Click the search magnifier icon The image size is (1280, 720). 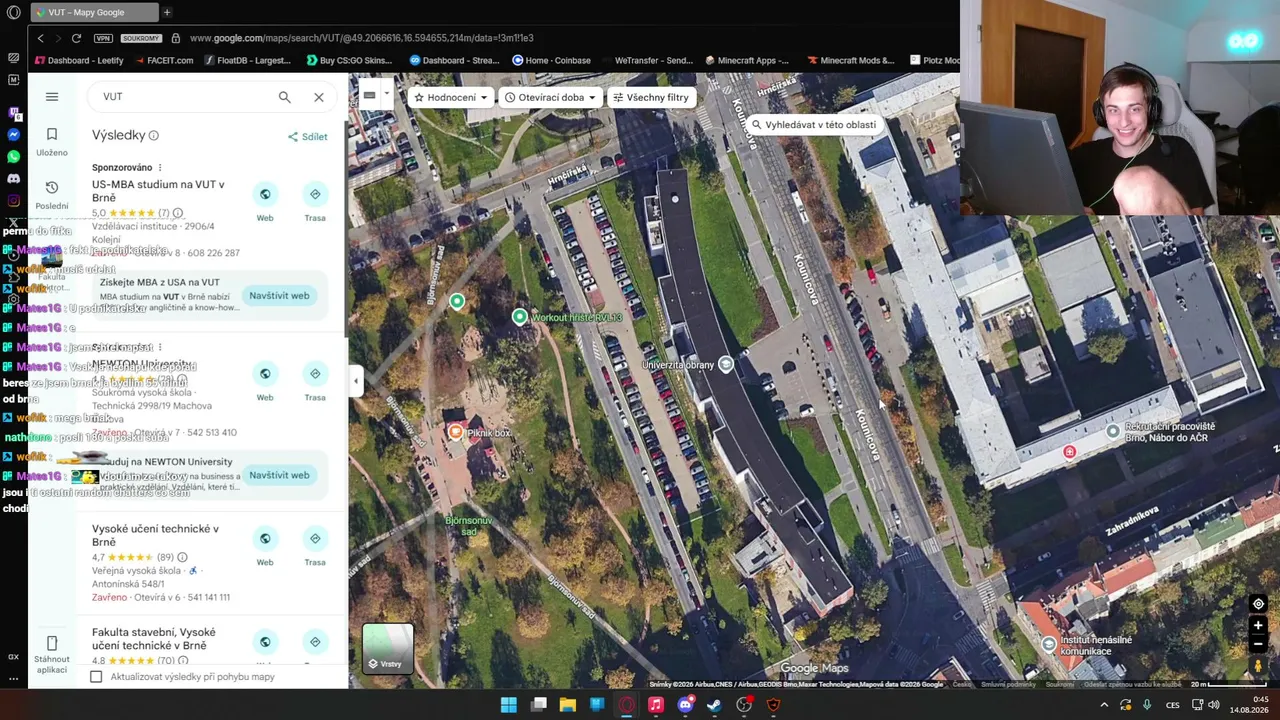click(x=285, y=97)
